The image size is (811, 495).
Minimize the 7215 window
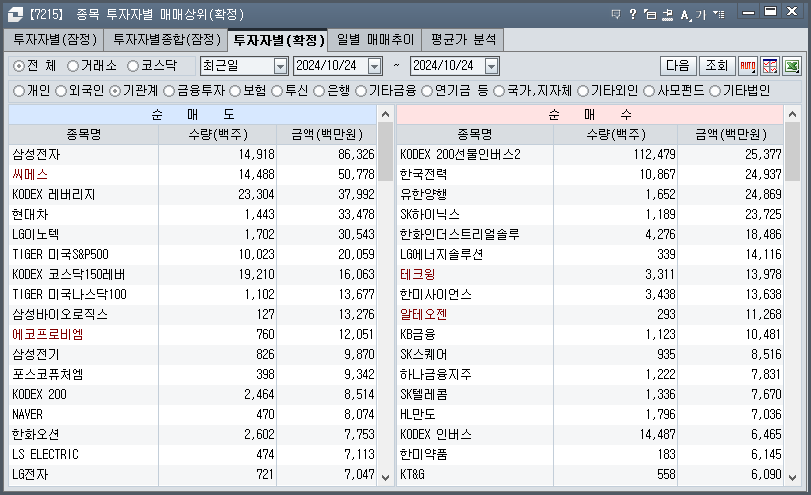[x=748, y=12]
